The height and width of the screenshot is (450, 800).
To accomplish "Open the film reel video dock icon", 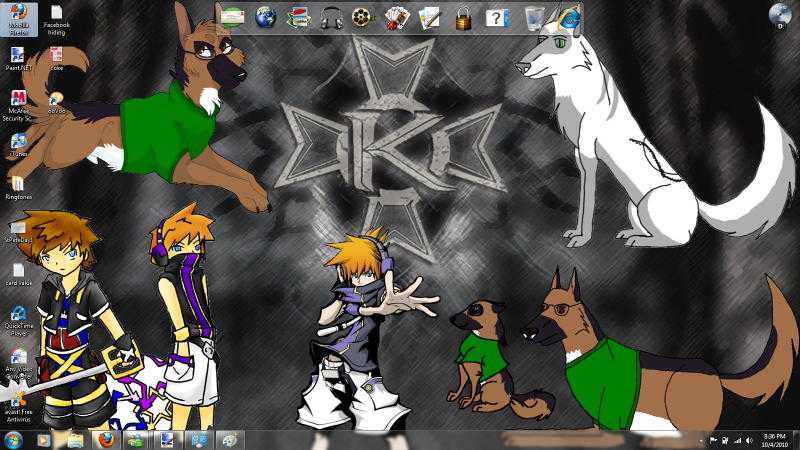I will 364,17.
